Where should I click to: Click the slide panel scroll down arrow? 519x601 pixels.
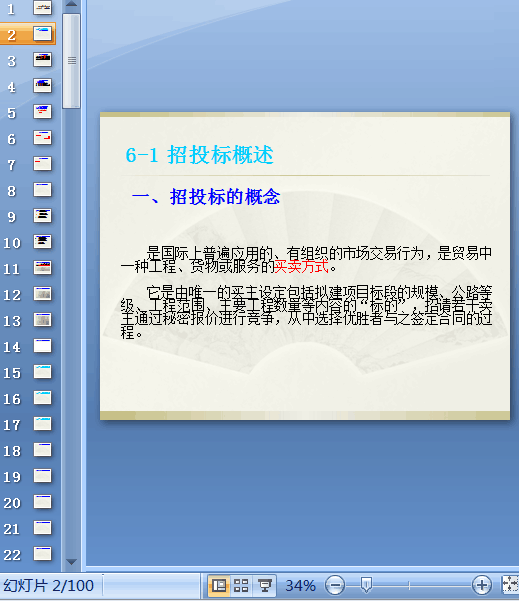[x=71, y=562]
